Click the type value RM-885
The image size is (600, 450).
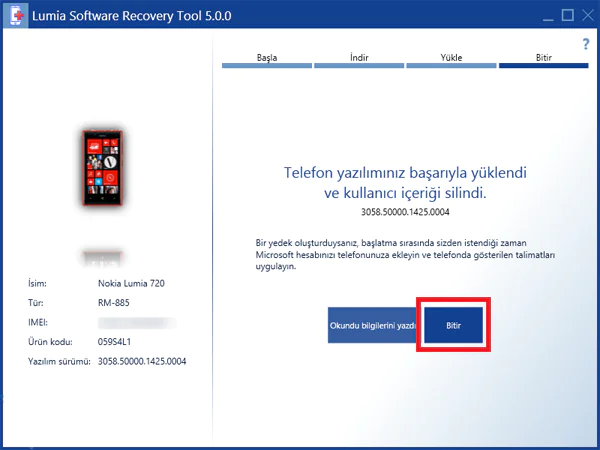click(x=114, y=303)
